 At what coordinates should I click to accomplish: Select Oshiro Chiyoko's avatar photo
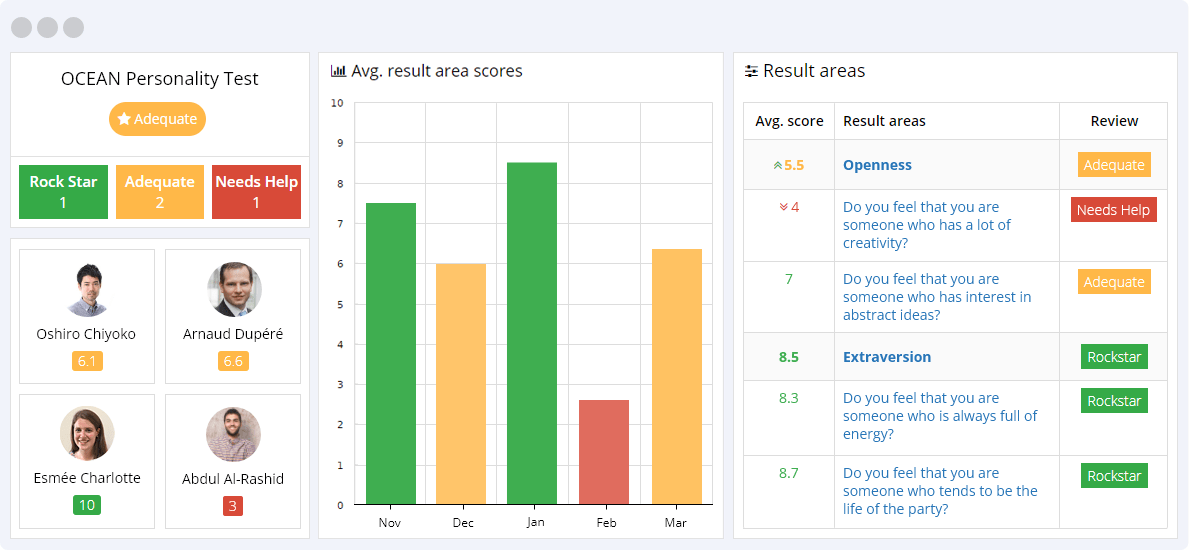pyautogui.click(x=87, y=290)
